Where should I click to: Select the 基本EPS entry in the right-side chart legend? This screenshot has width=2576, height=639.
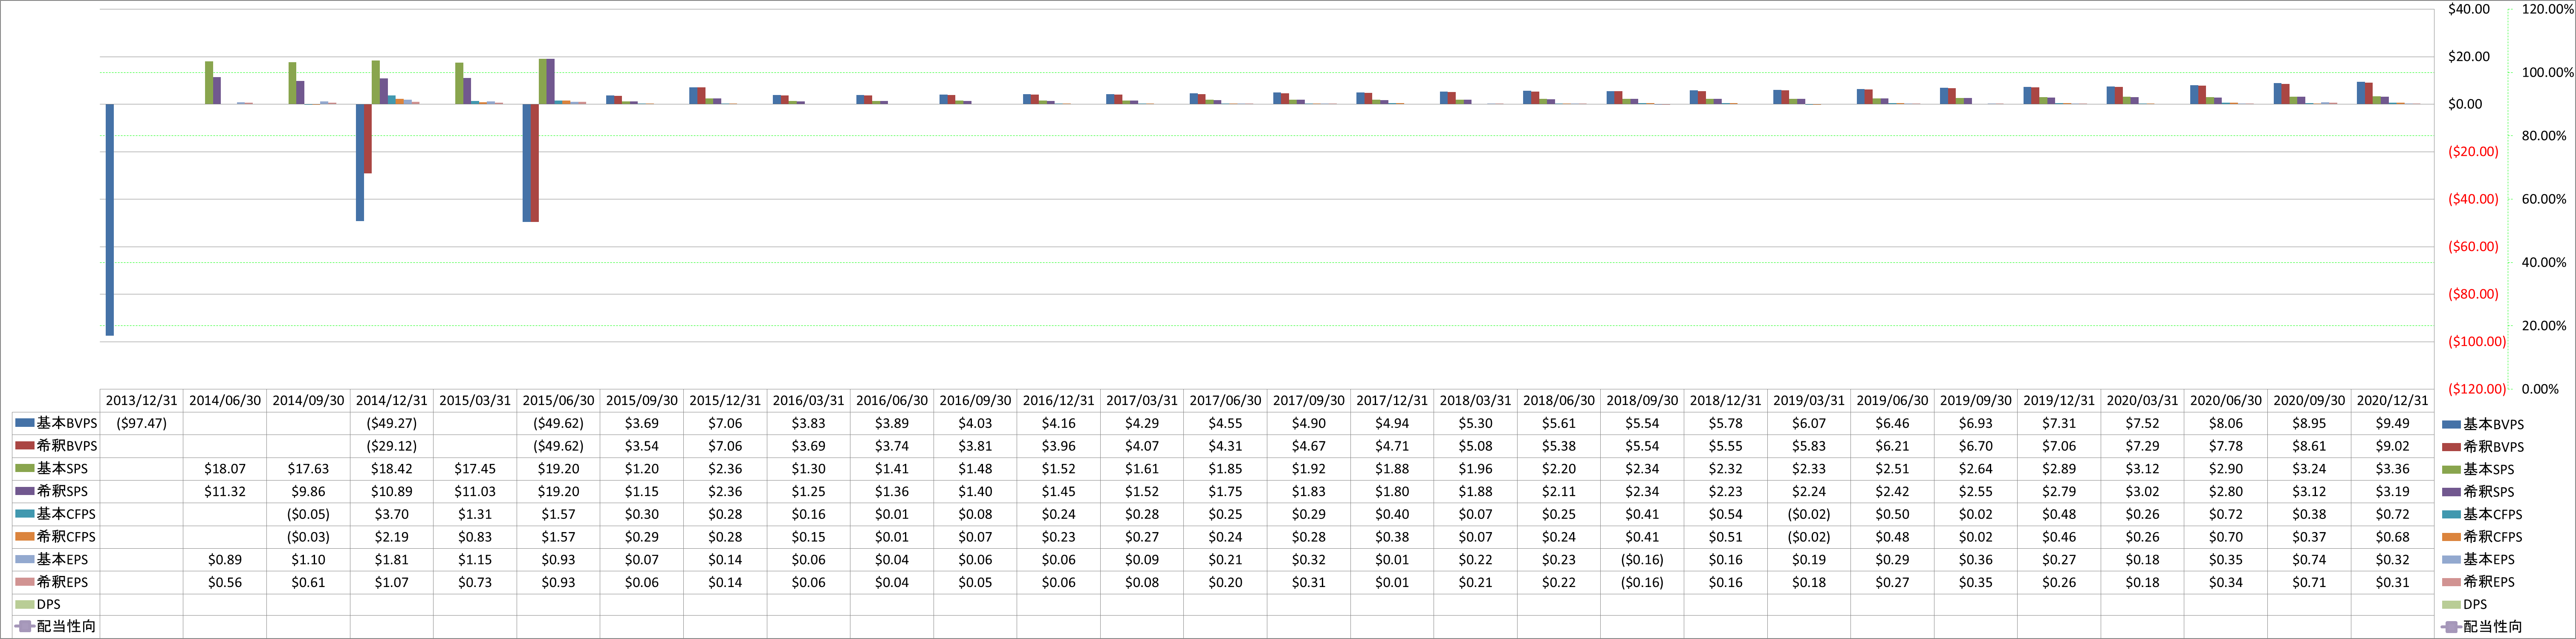2478,559
